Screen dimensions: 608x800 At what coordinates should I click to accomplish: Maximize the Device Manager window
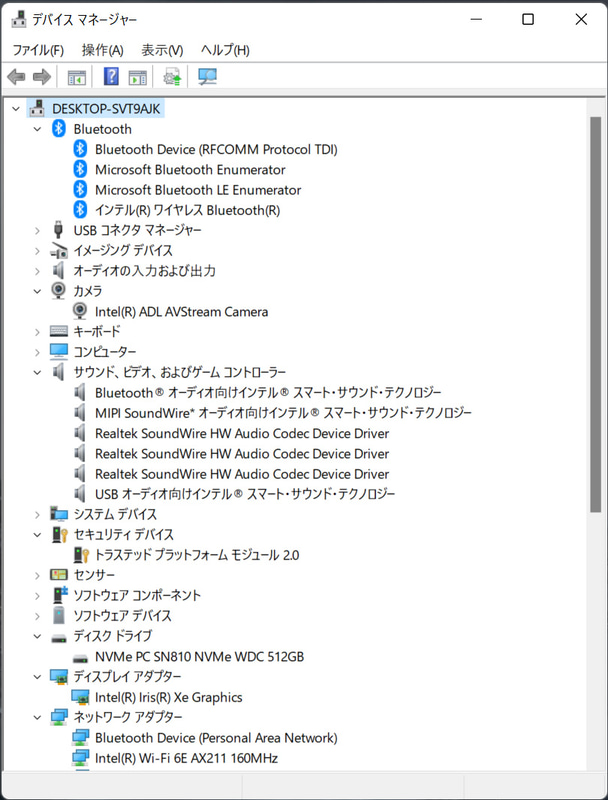pos(528,19)
